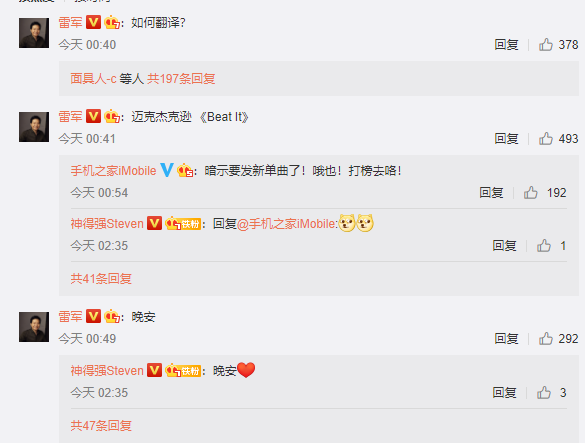The width and height of the screenshot is (585, 443).
Task: Click the V verified badge beside 手机之家iMobile
Action: 167,170
